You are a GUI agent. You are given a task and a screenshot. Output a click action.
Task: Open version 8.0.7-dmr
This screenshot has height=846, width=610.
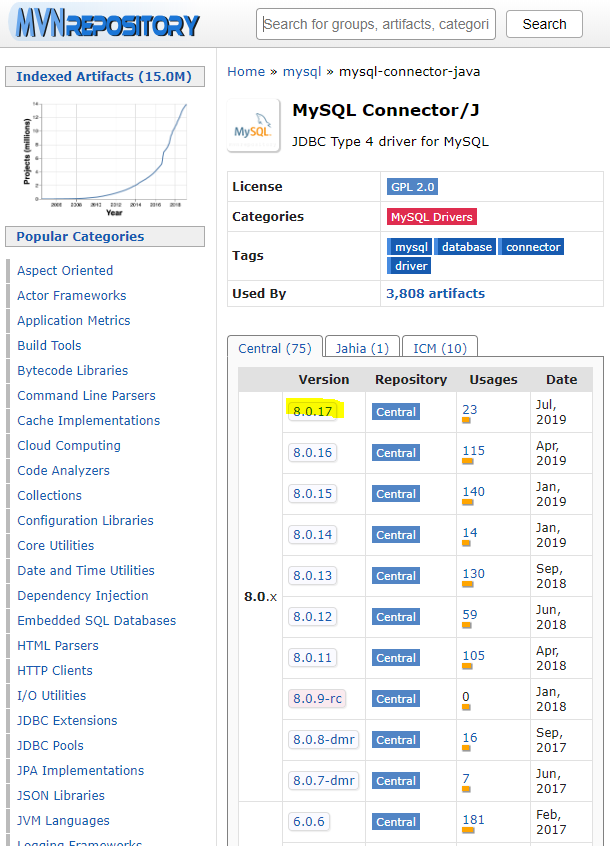[324, 781]
